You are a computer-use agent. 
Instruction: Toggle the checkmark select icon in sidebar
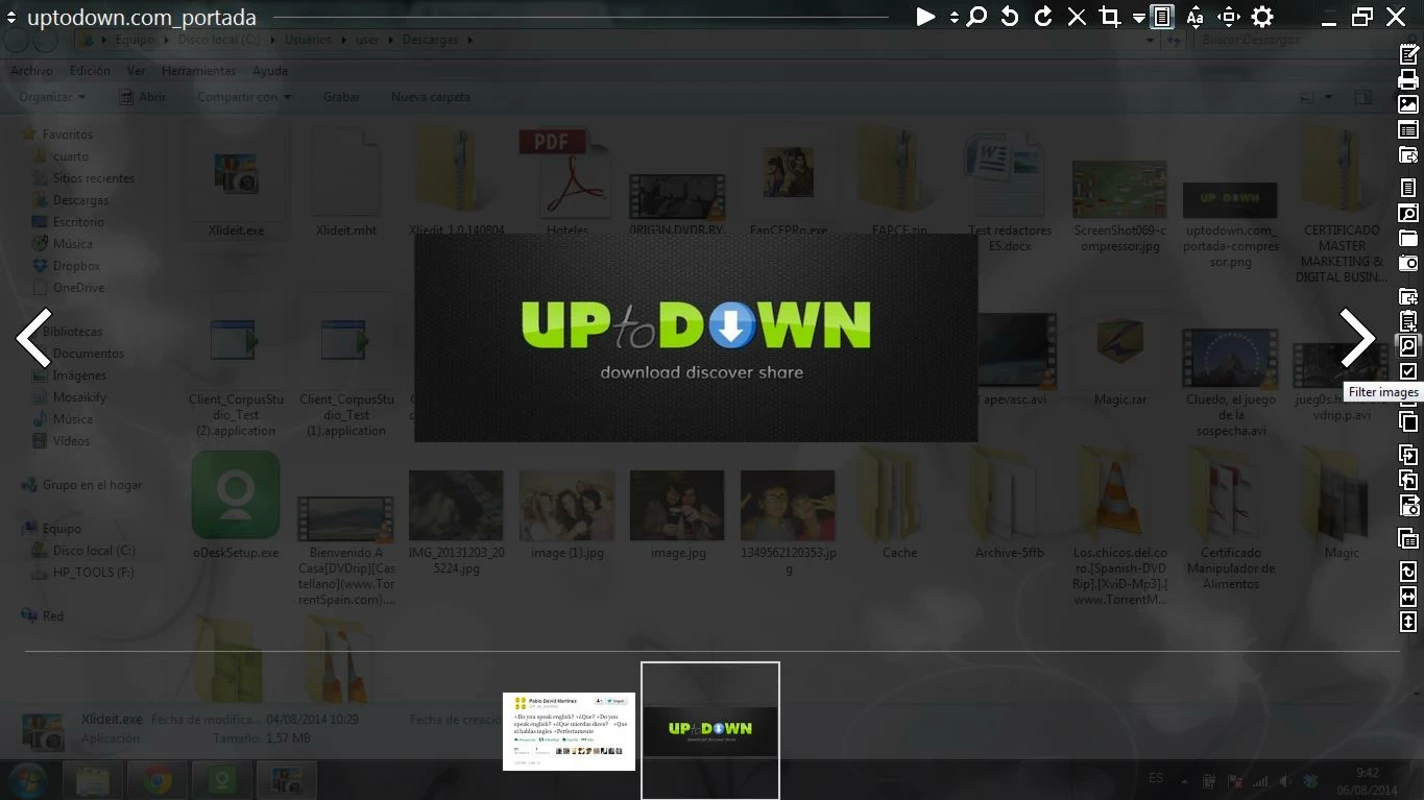coord(1408,371)
